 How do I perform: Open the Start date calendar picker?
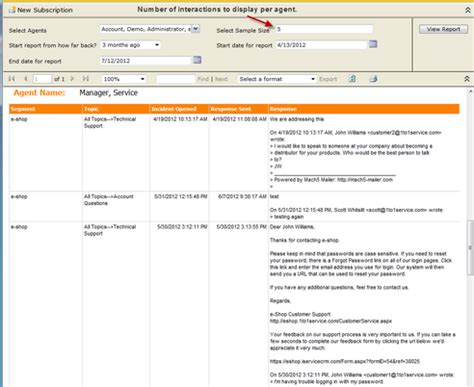coord(373,44)
